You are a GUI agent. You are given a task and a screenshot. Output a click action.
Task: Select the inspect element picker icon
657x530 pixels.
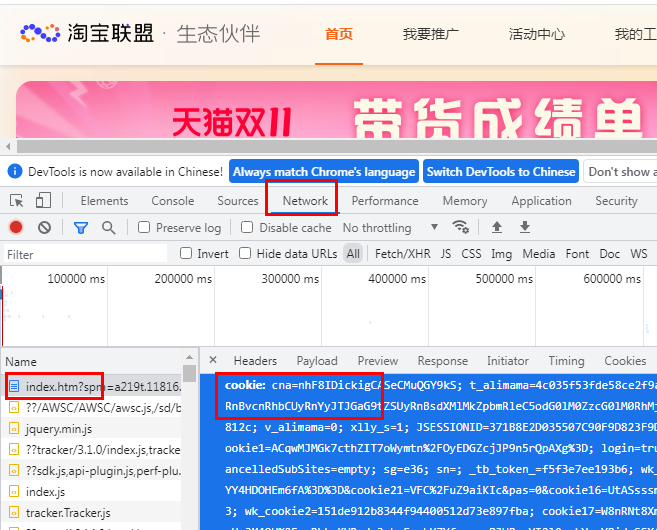(x=17, y=201)
